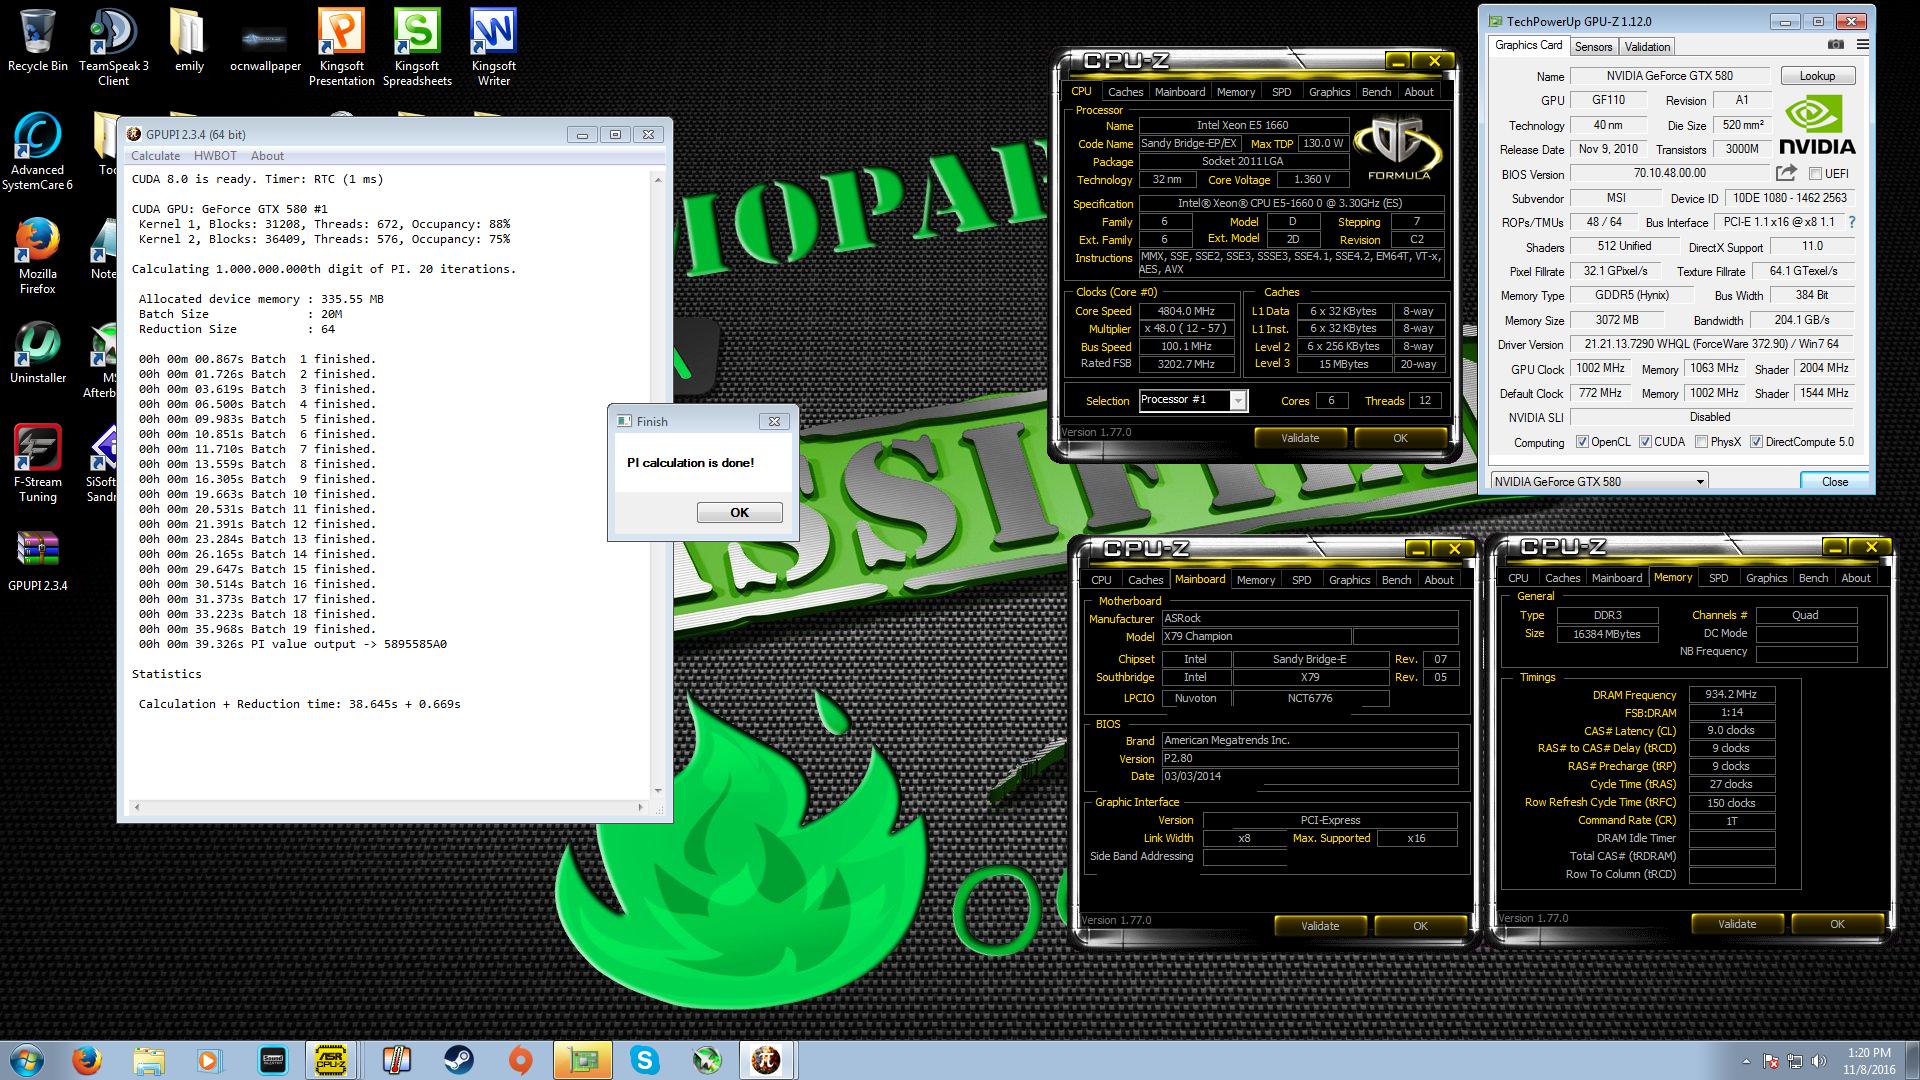The width and height of the screenshot is (1920, 1080).
Task: Open Firefox from the taskbar
Action: (87, 1060)
